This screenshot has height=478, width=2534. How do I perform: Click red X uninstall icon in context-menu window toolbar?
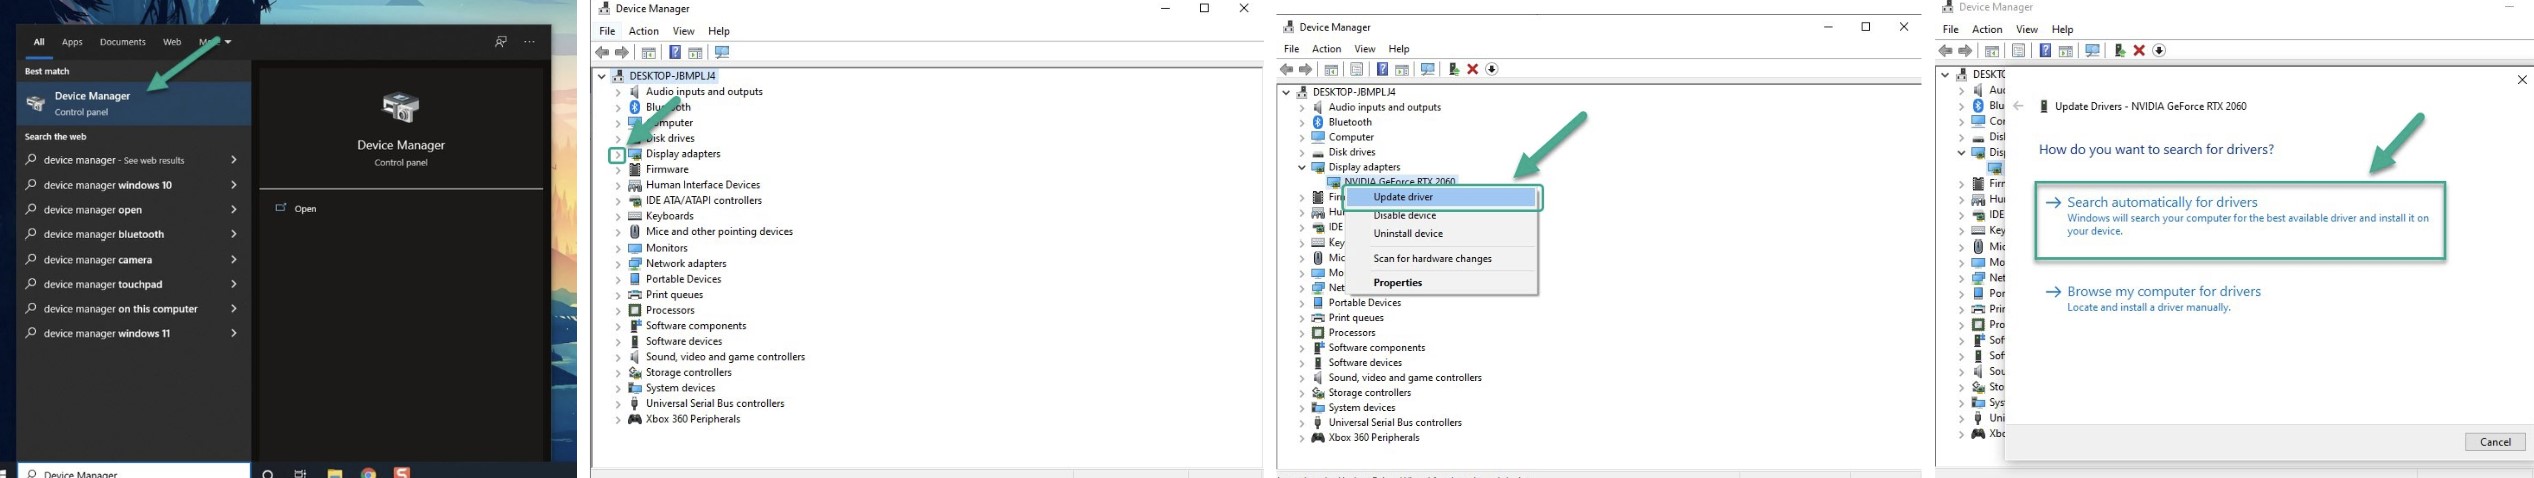click(1472, 69)
